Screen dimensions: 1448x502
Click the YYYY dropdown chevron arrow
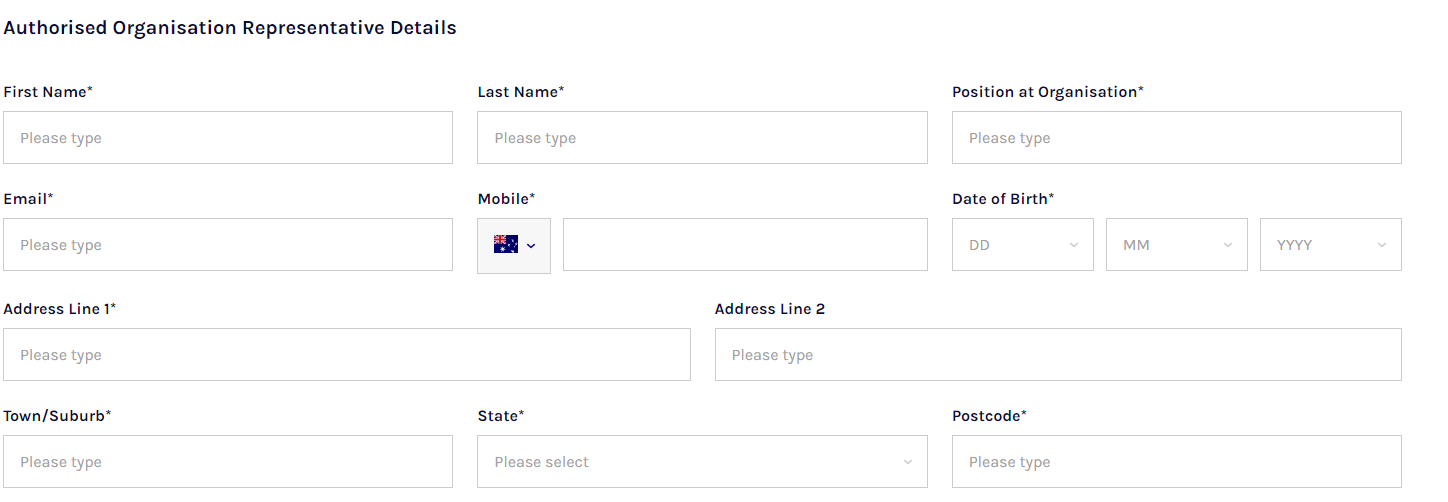click(x=1382, y=245)
